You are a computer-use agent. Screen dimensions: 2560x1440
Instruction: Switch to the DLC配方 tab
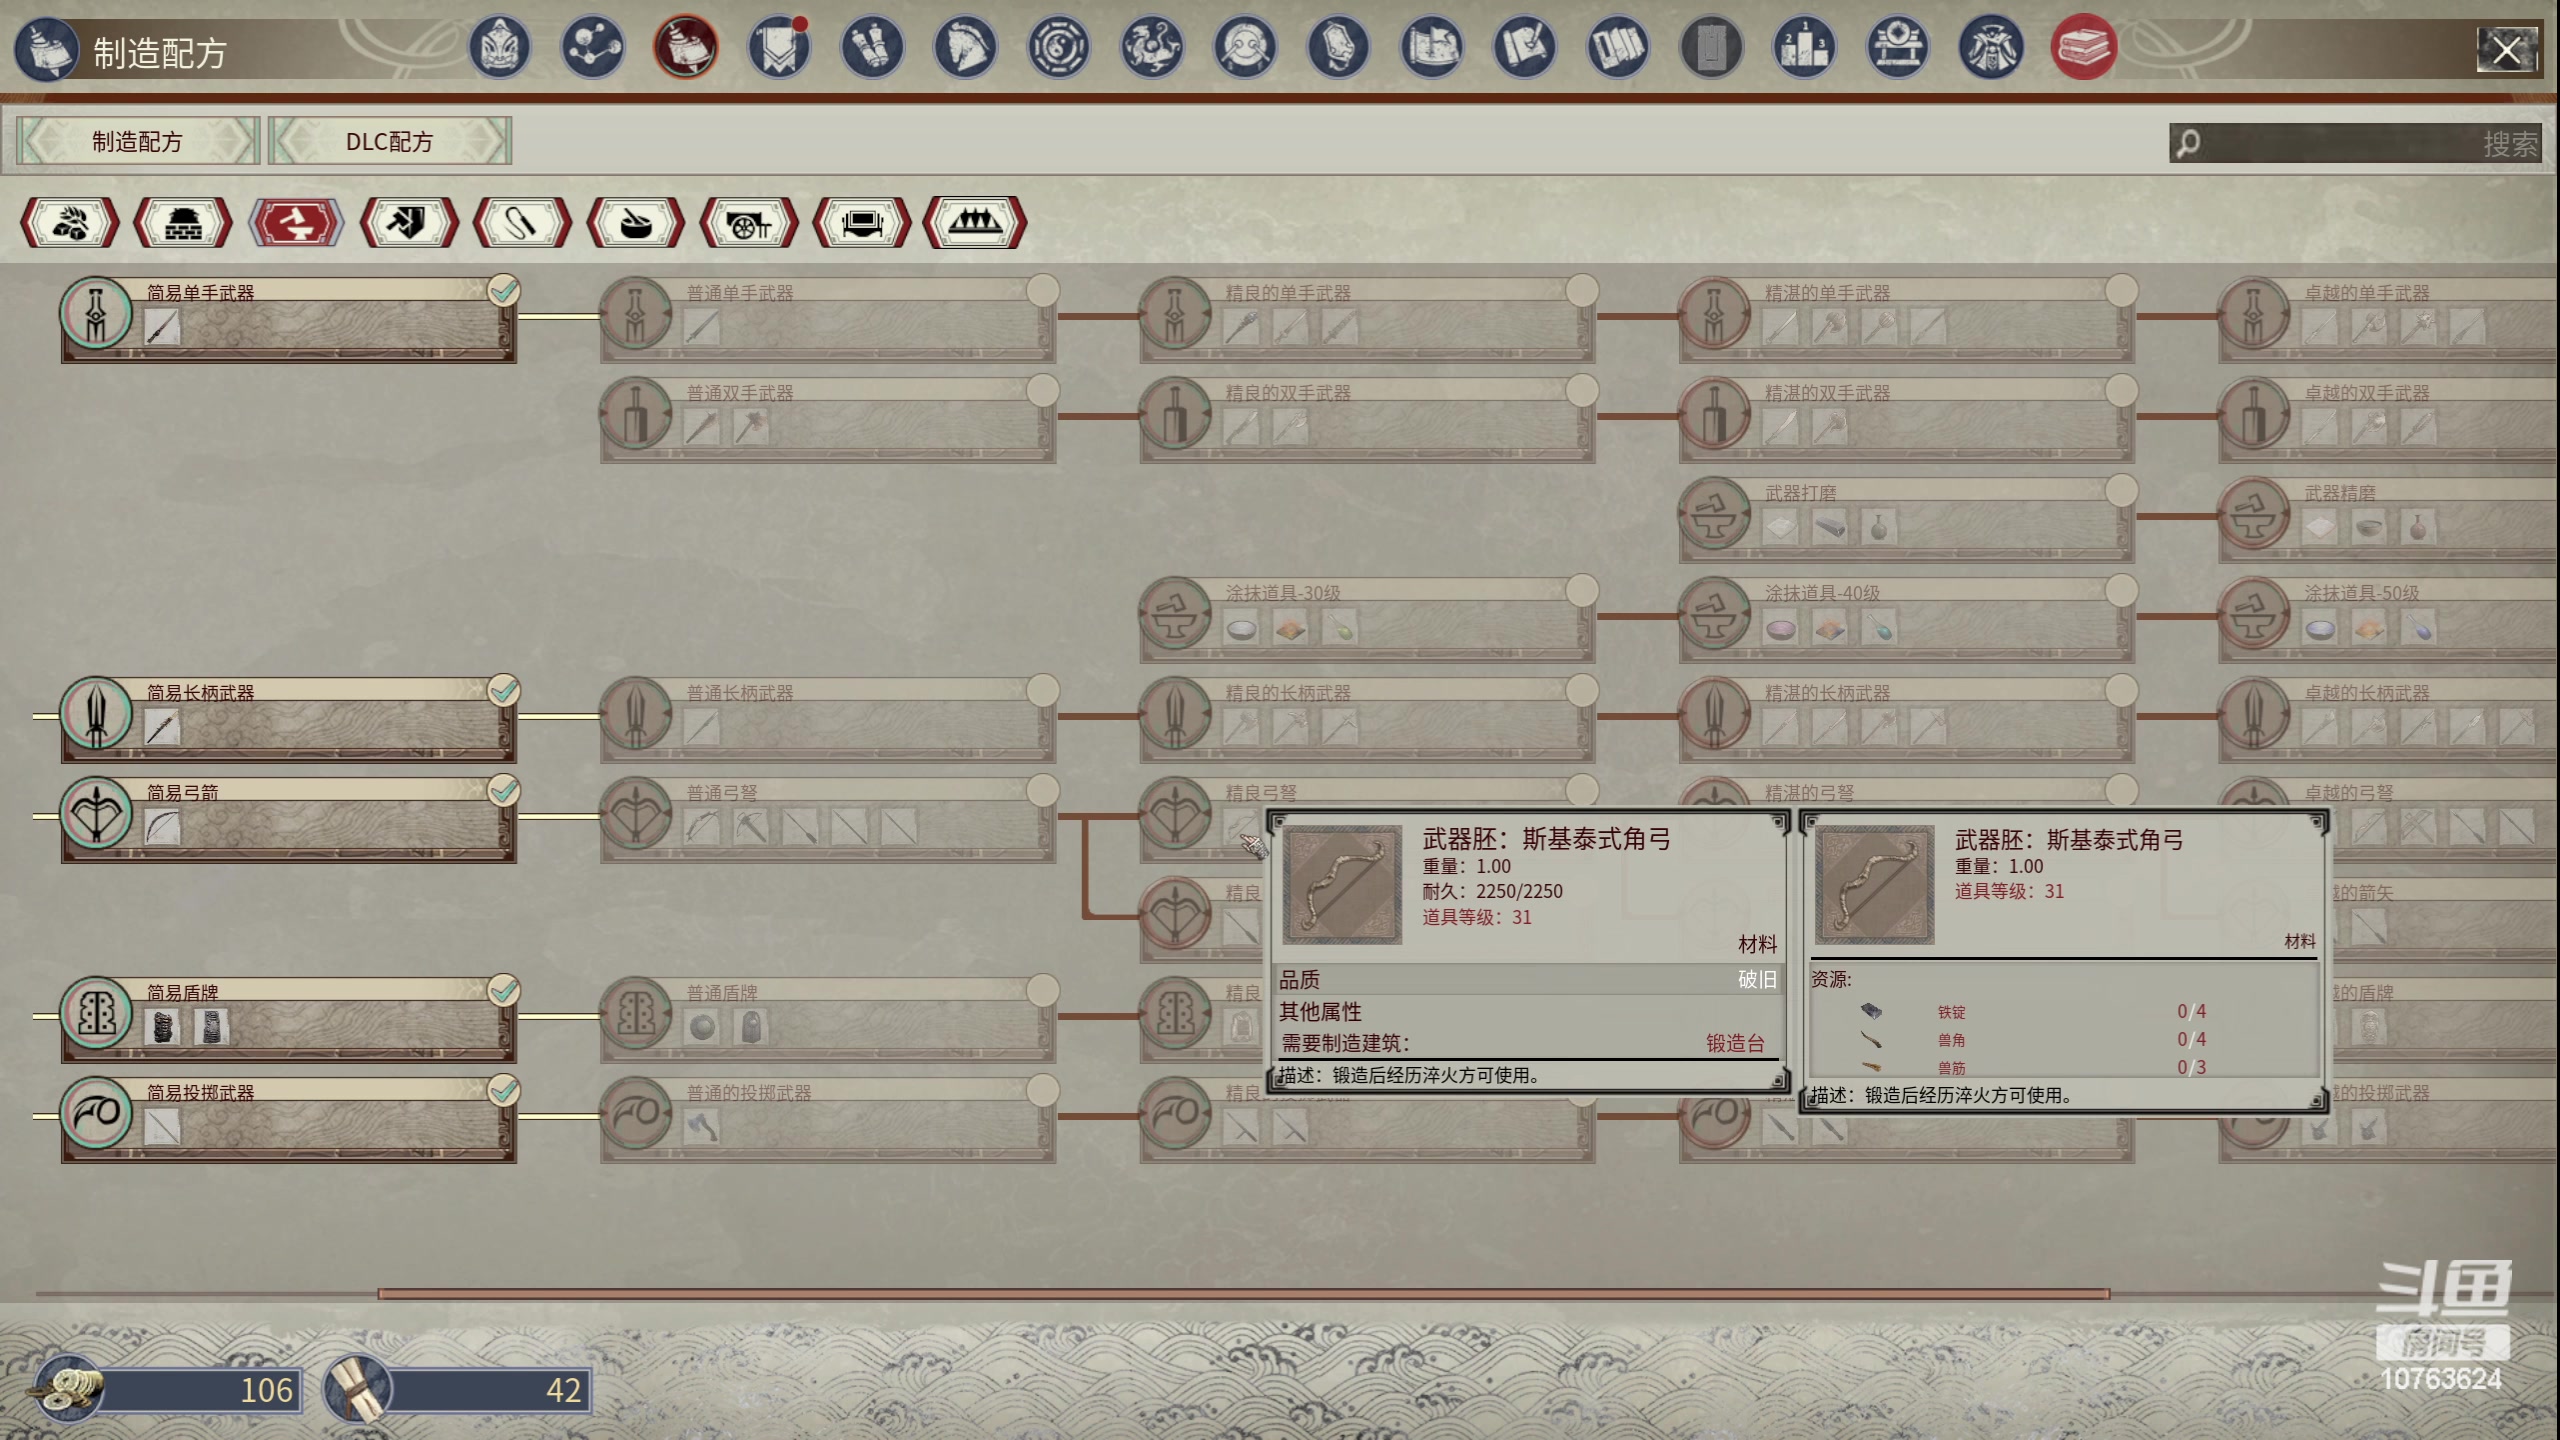pos(390,141)
